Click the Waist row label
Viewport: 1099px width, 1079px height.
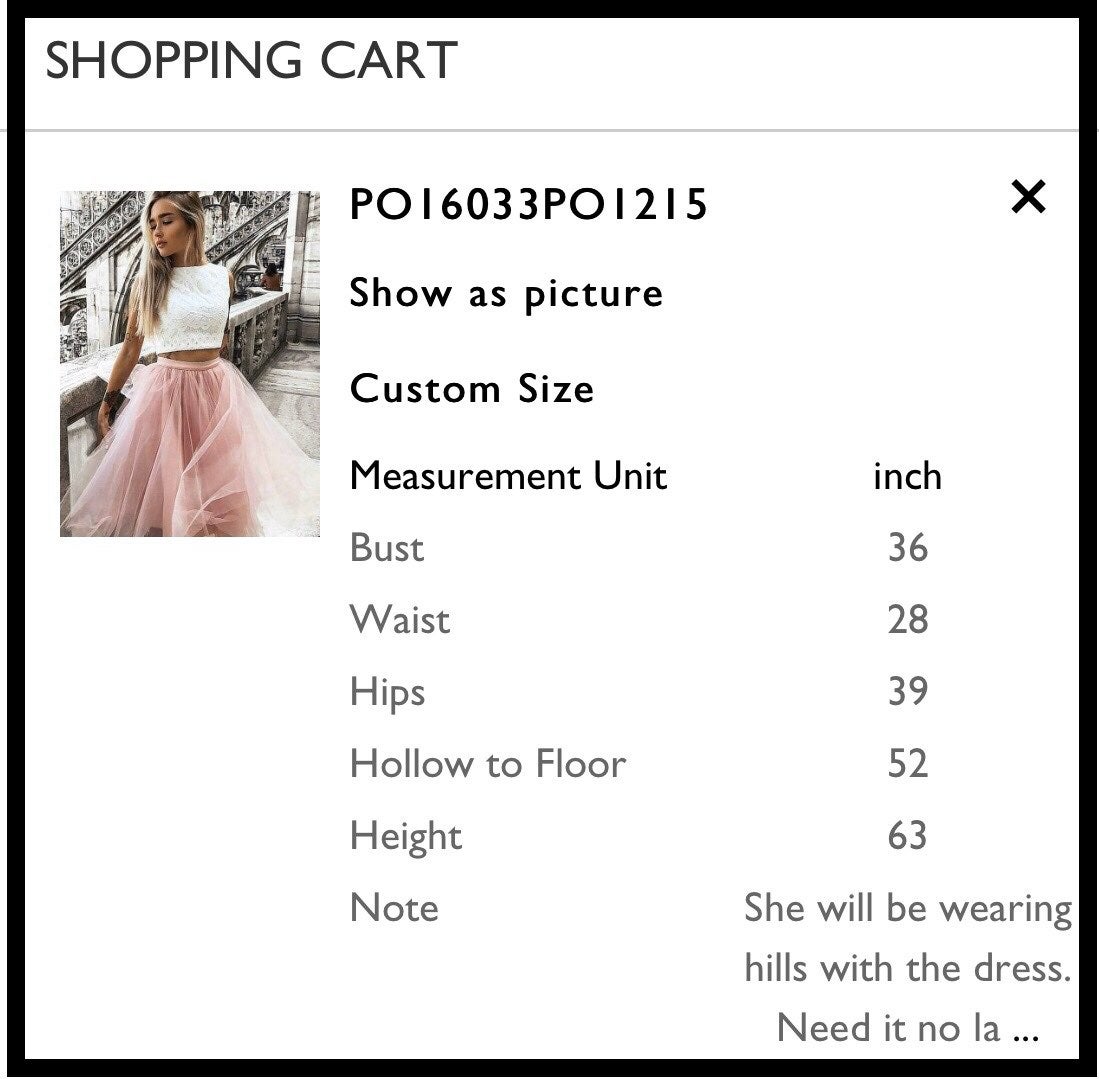coord(400,620)
